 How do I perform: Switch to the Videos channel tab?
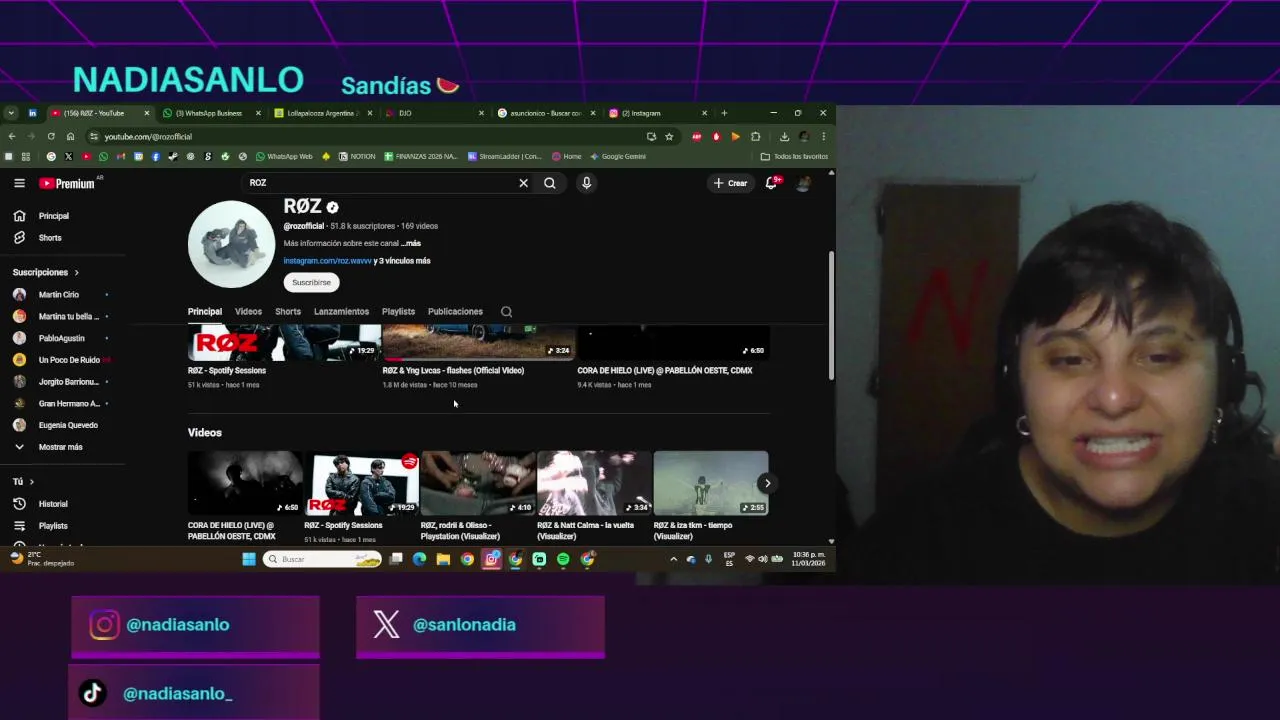coord(248,312)
